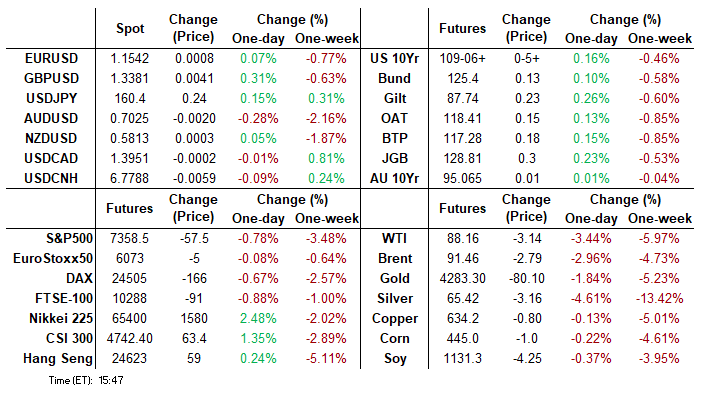The height and width of the screenshot is (397, 716).
Task: Select the US 10Yr futures value 109-06+
Action: (x=463, y=58)
